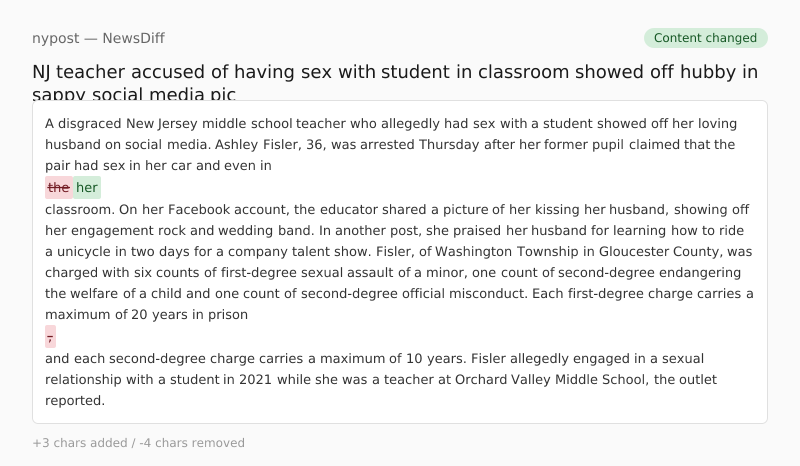Click the phrase "maximum of 20 years in prison"

tap(146, 314)
